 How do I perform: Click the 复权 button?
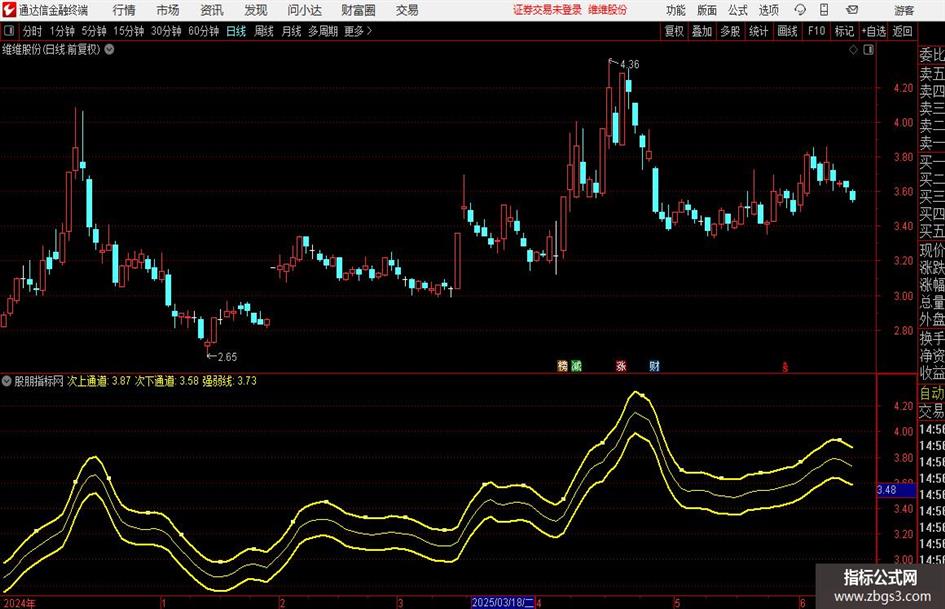point(674,31)
